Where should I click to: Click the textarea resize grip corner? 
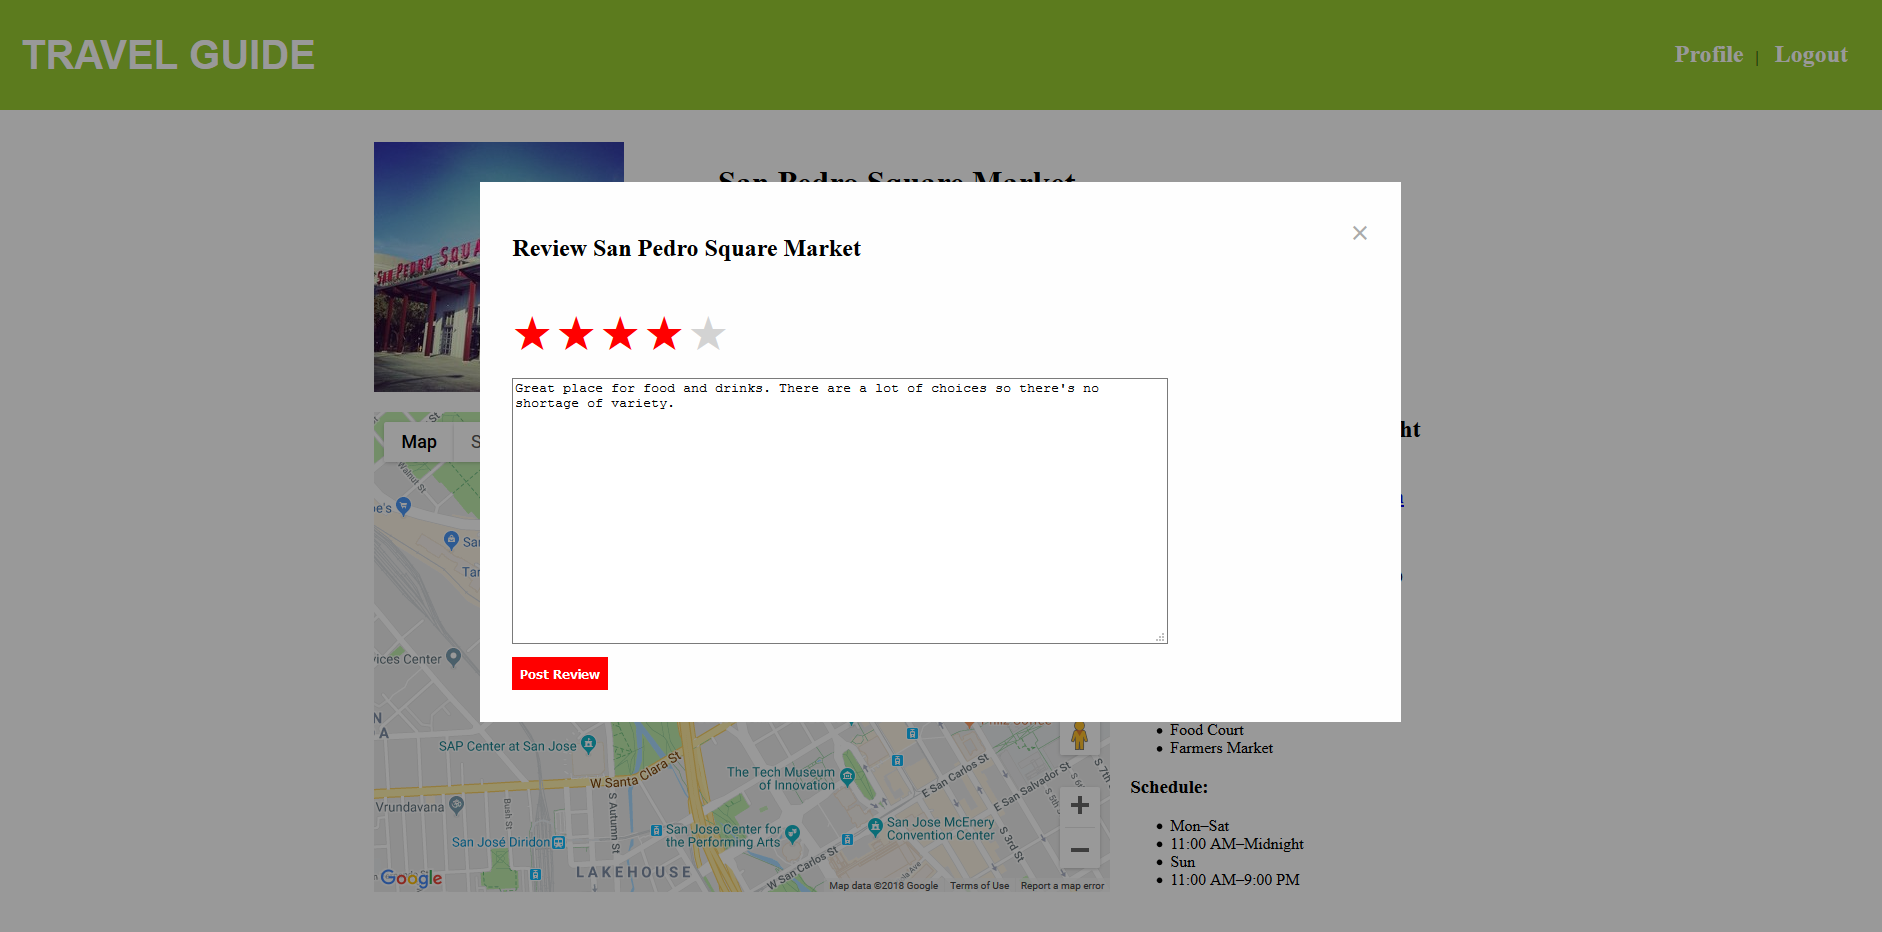(1160, 637)
